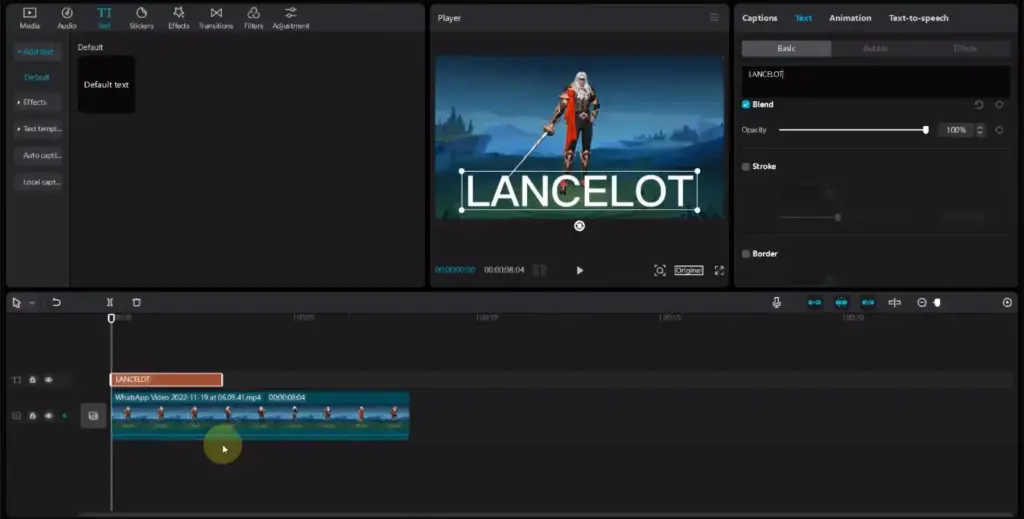
Task: Toggle clip linkage in timeline toolbar
Action: pos(868,302)
